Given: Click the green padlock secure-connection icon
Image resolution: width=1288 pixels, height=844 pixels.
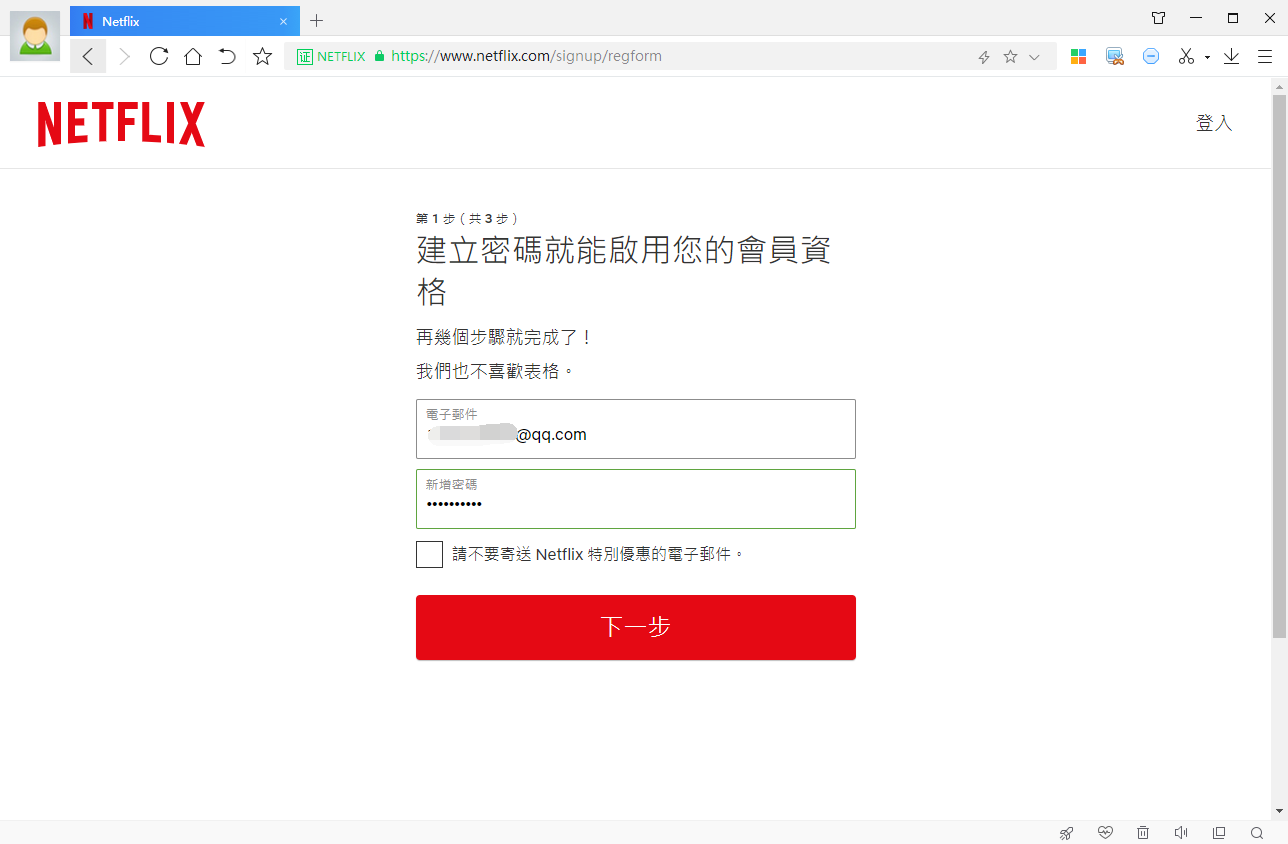Looking at the screenshot, I should coord(379,57).
